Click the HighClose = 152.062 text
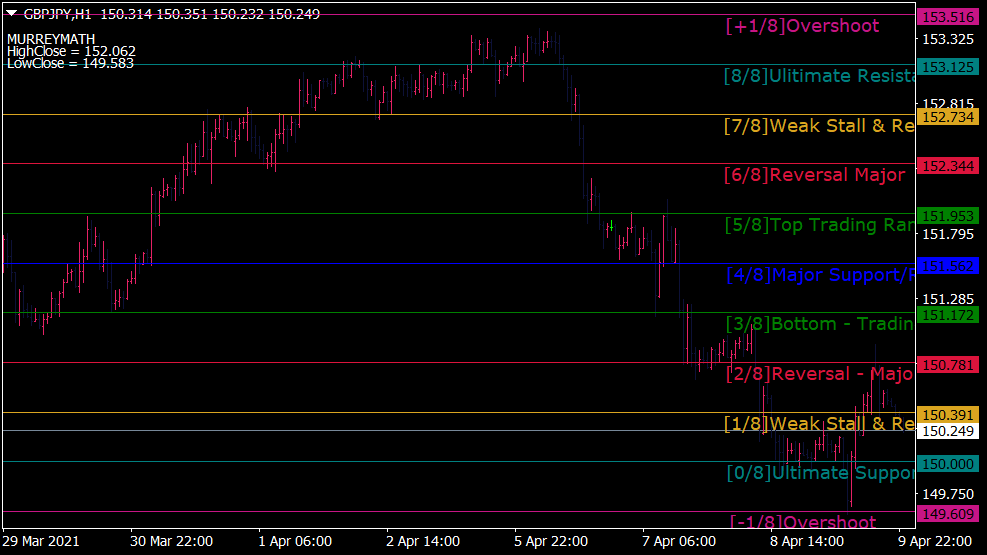987x555 pixels. [71, 51]
